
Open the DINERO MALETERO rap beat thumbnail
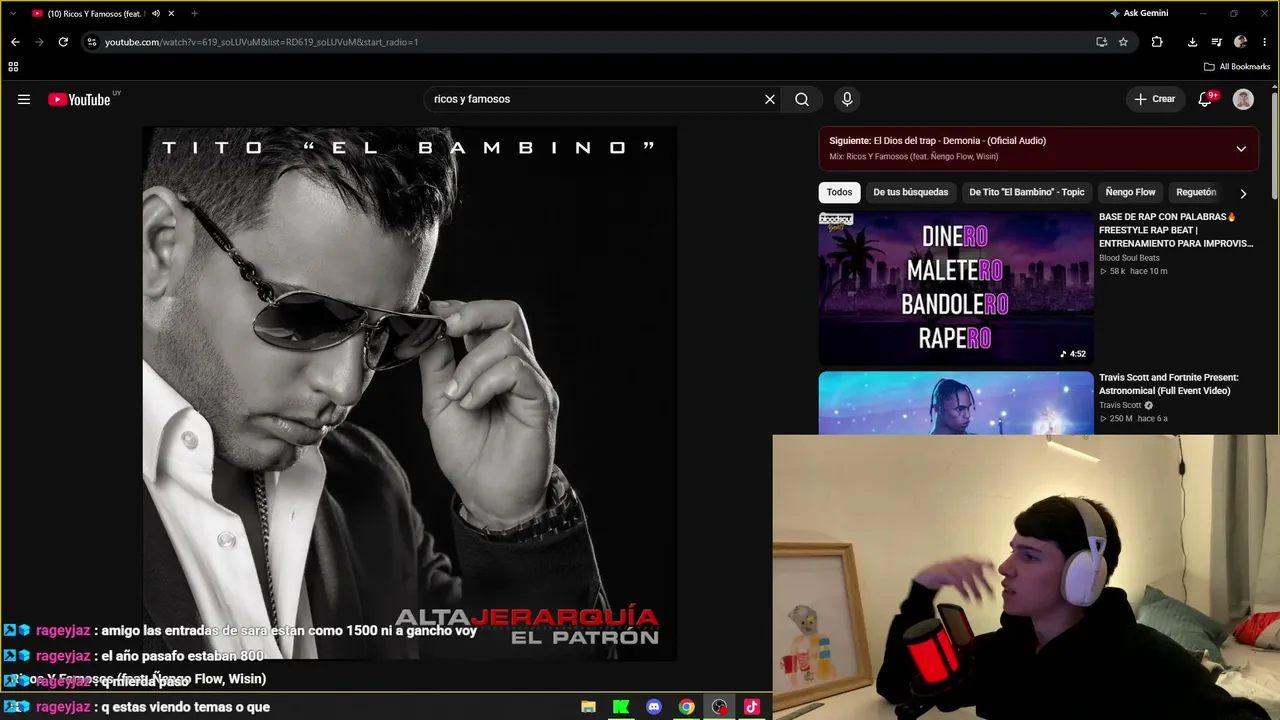click(x=956, y=288)
